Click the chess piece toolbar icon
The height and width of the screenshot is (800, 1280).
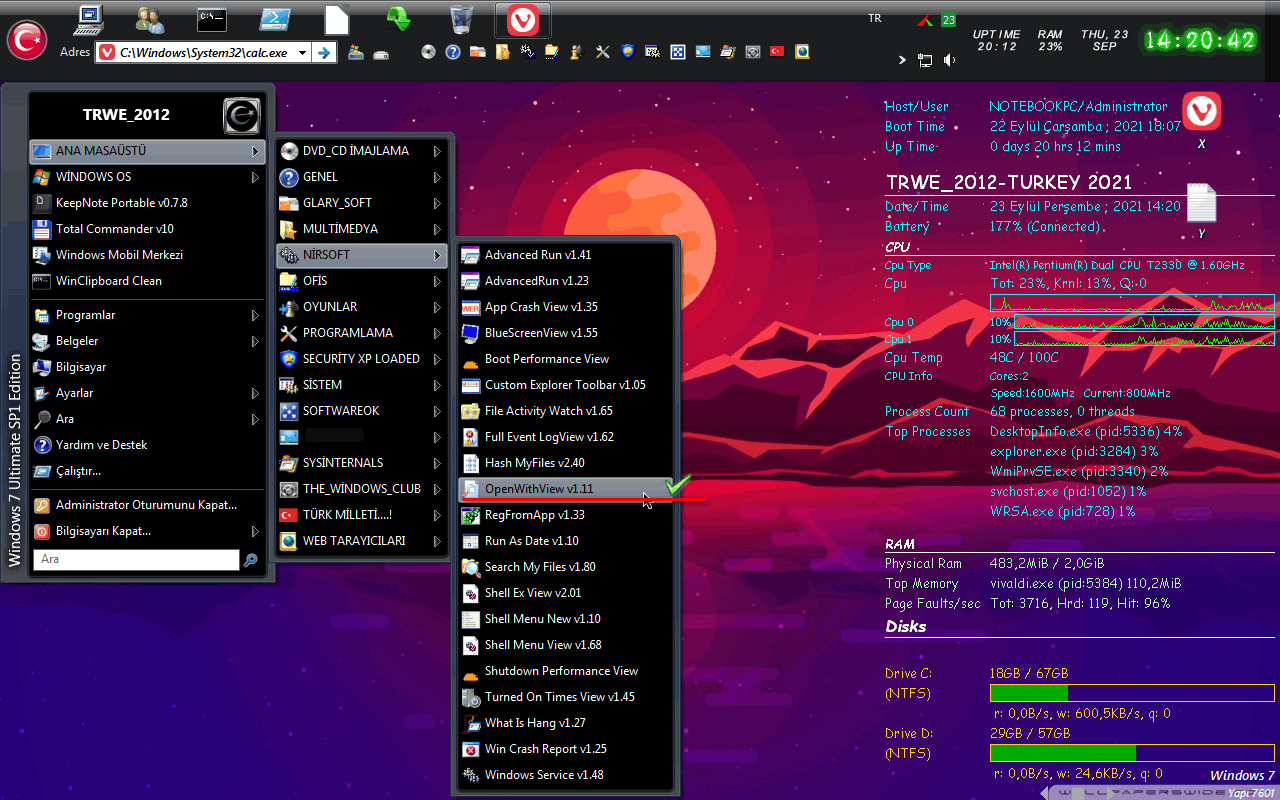tap(577, 52)
